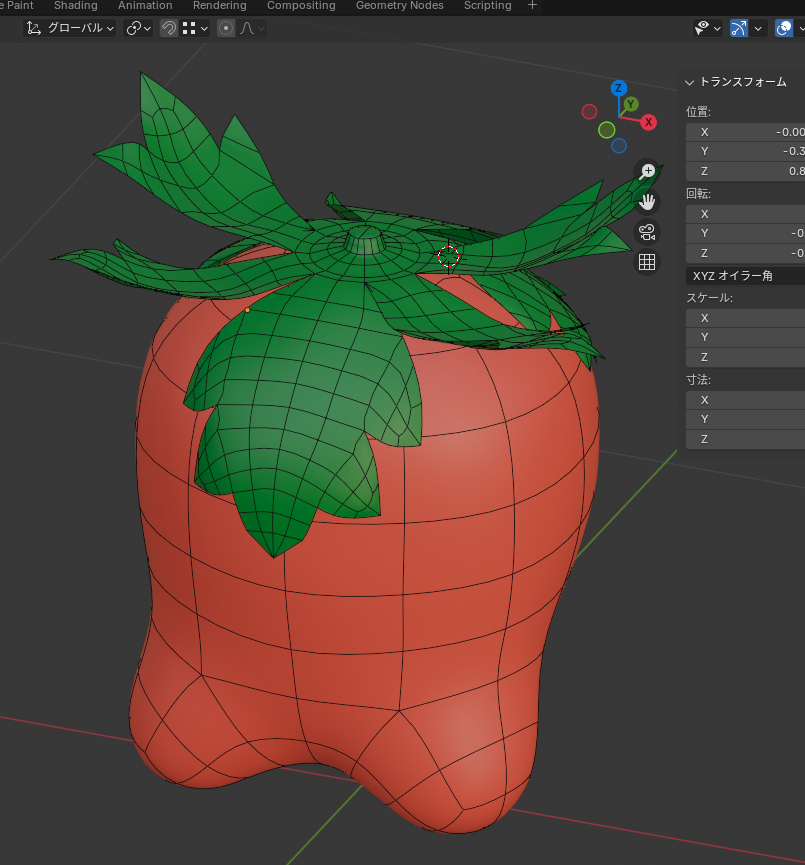The image size is (805, 865).
Task: Click the 寸法 Y value field
Action: pyautogui.click(x=745, y=419)
